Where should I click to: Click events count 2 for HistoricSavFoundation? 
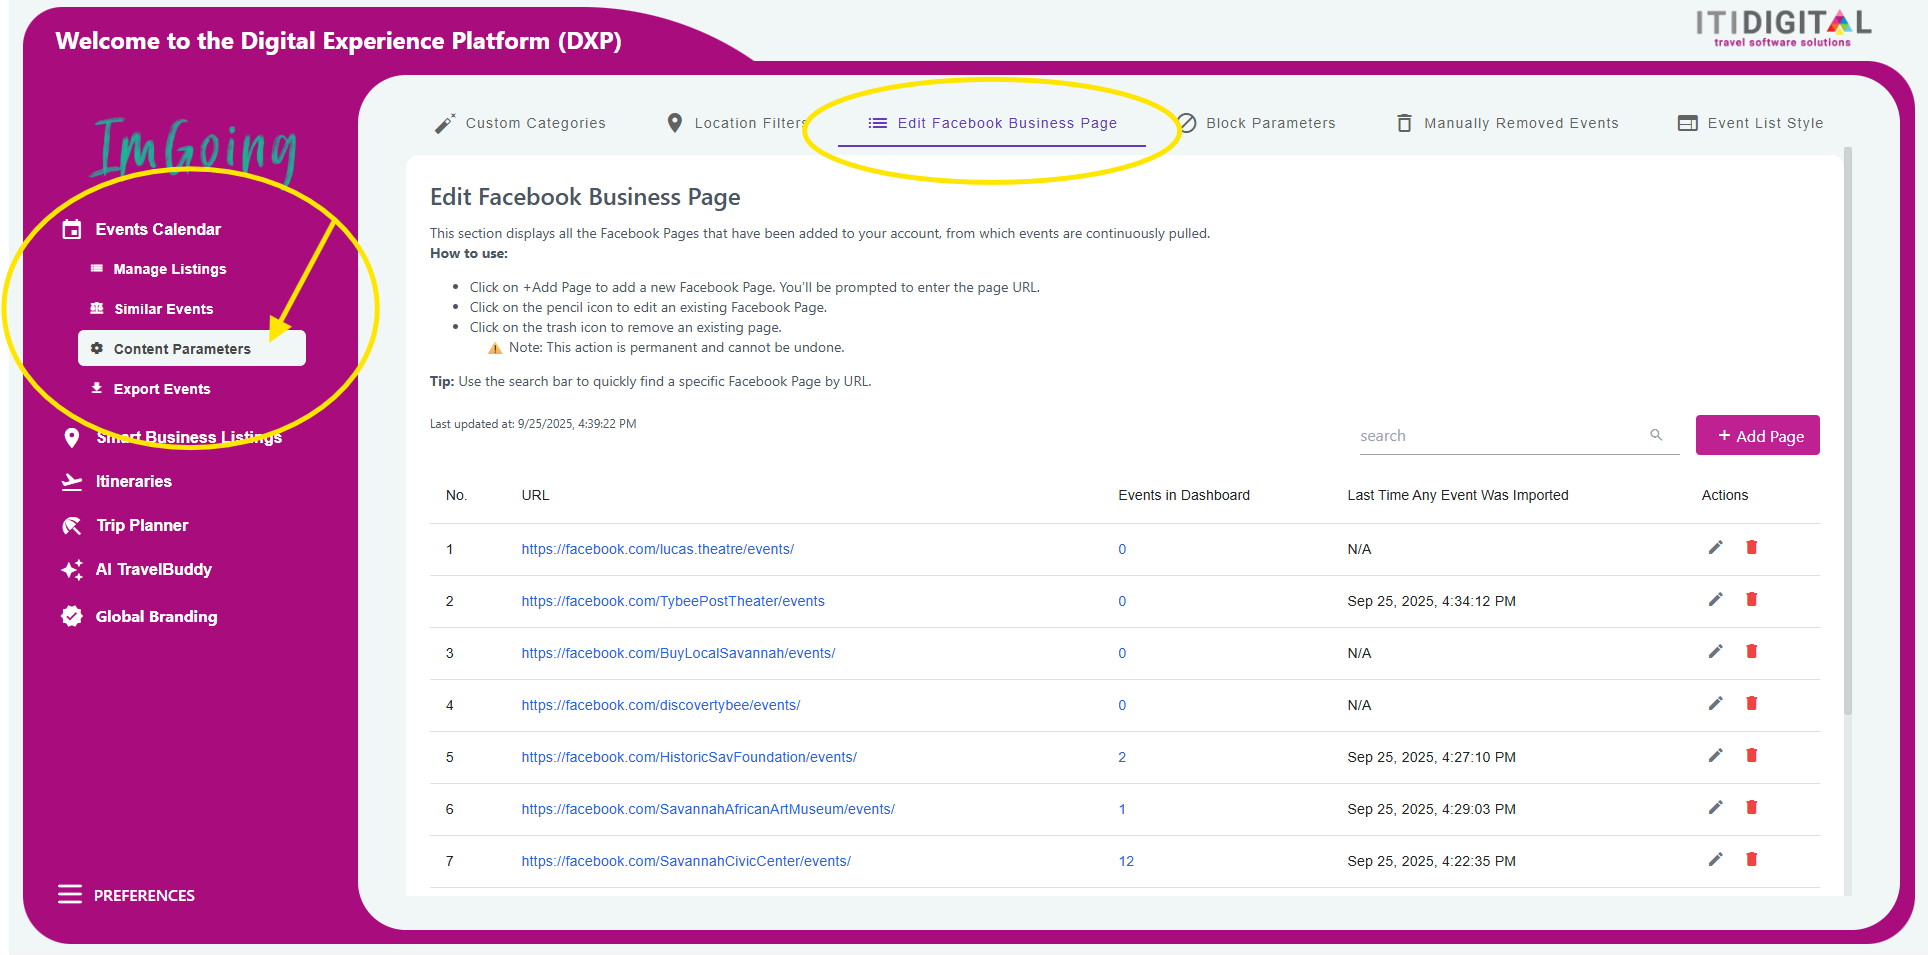point(1122,757)
